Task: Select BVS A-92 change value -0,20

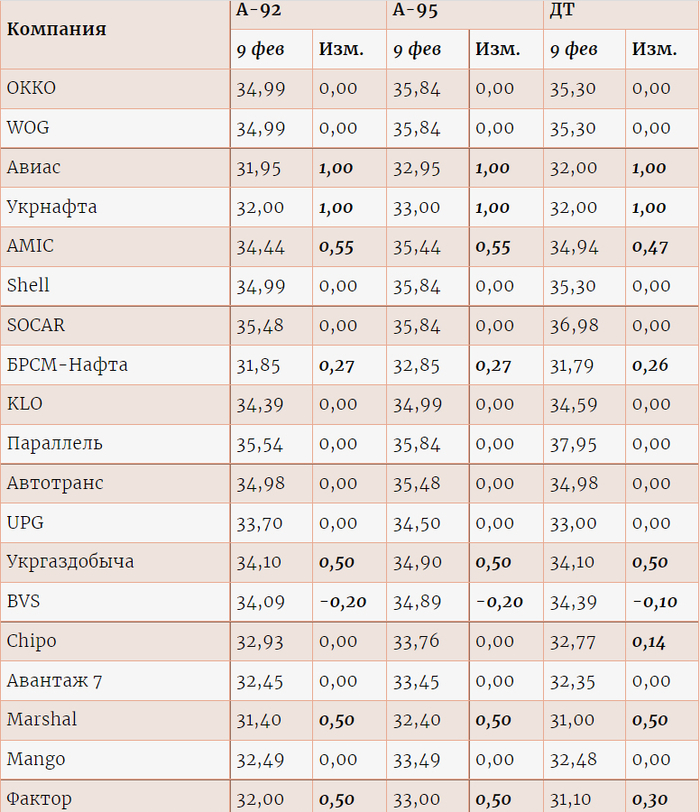Action: coord(342,602)
